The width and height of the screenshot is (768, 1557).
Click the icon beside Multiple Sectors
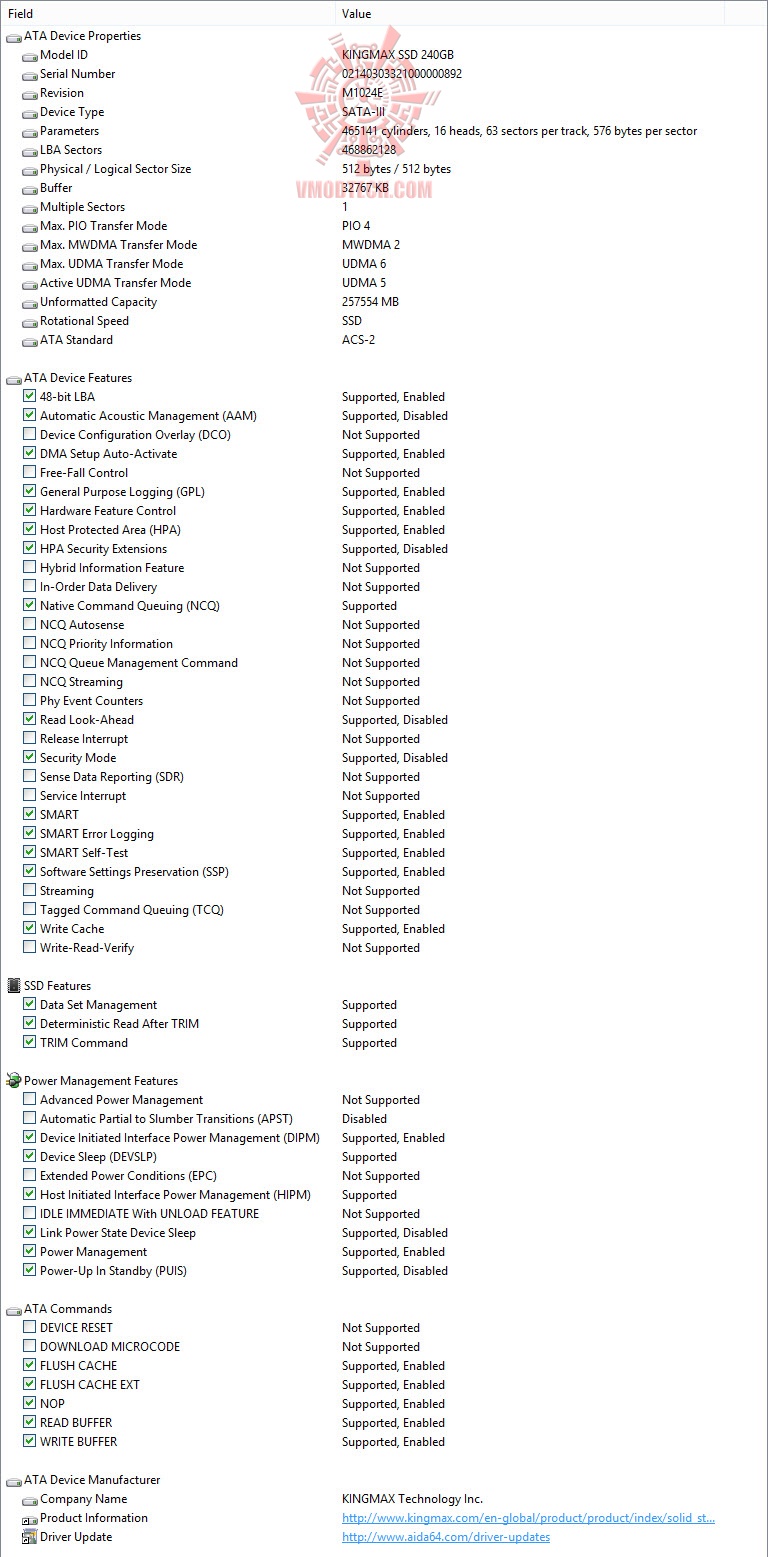29,208
